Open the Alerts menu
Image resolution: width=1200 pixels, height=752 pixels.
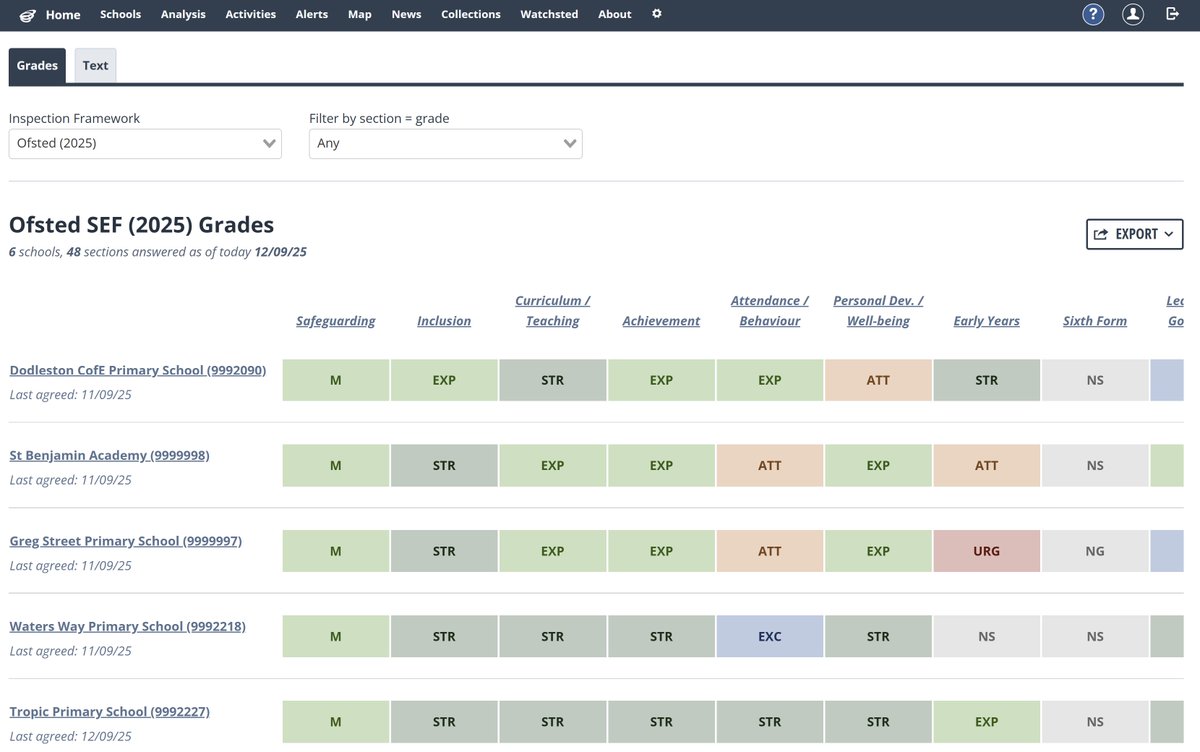[312, 14]
